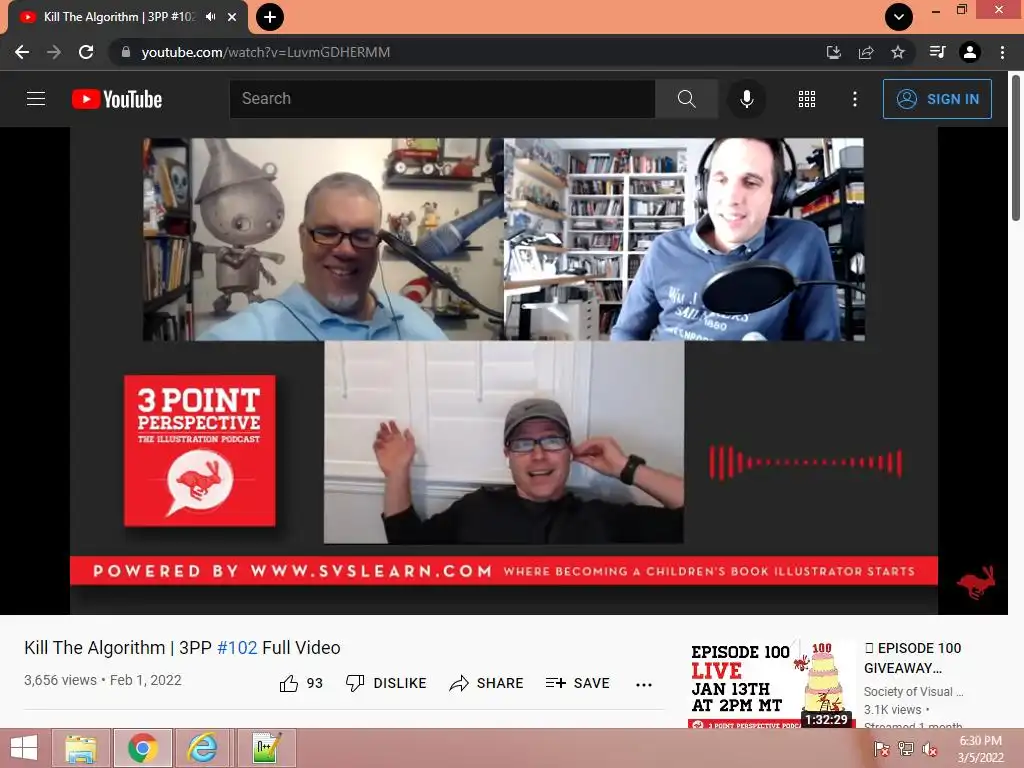Open the YouTube hamburger guide menu
1024x768 pixels.
36,99
